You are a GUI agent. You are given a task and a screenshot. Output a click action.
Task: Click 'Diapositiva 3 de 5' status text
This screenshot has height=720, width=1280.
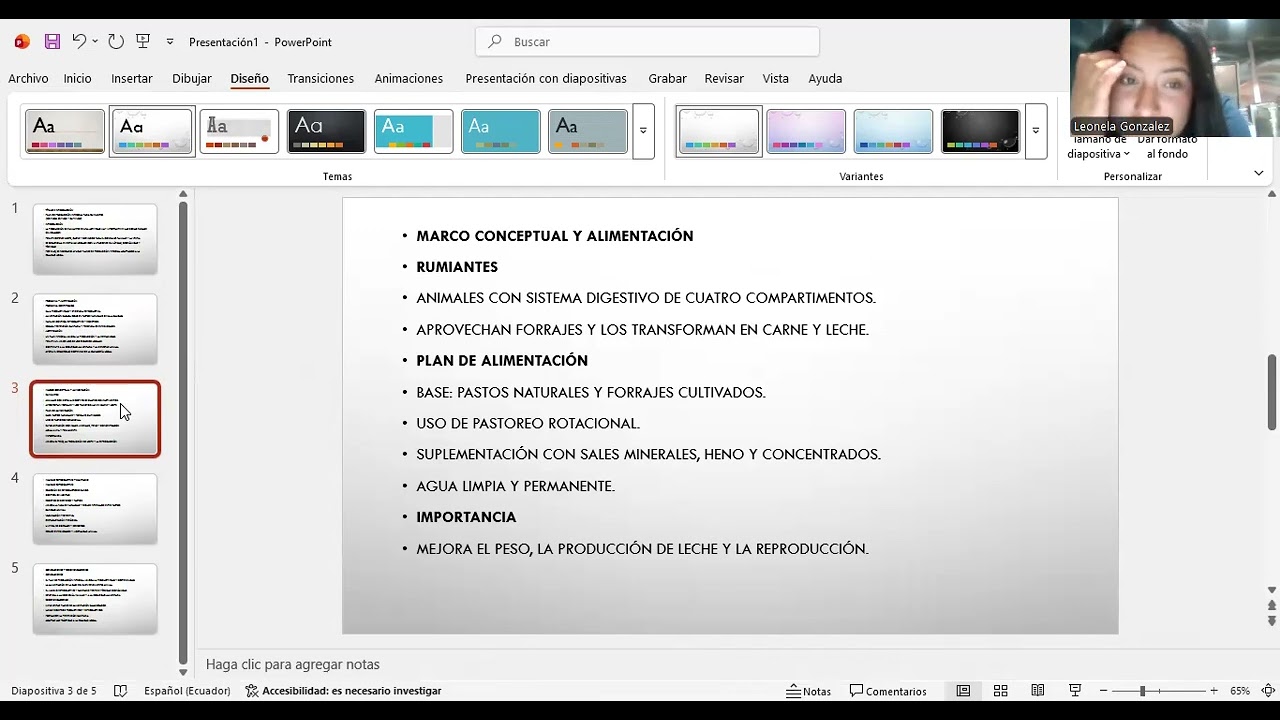[54, 691]
